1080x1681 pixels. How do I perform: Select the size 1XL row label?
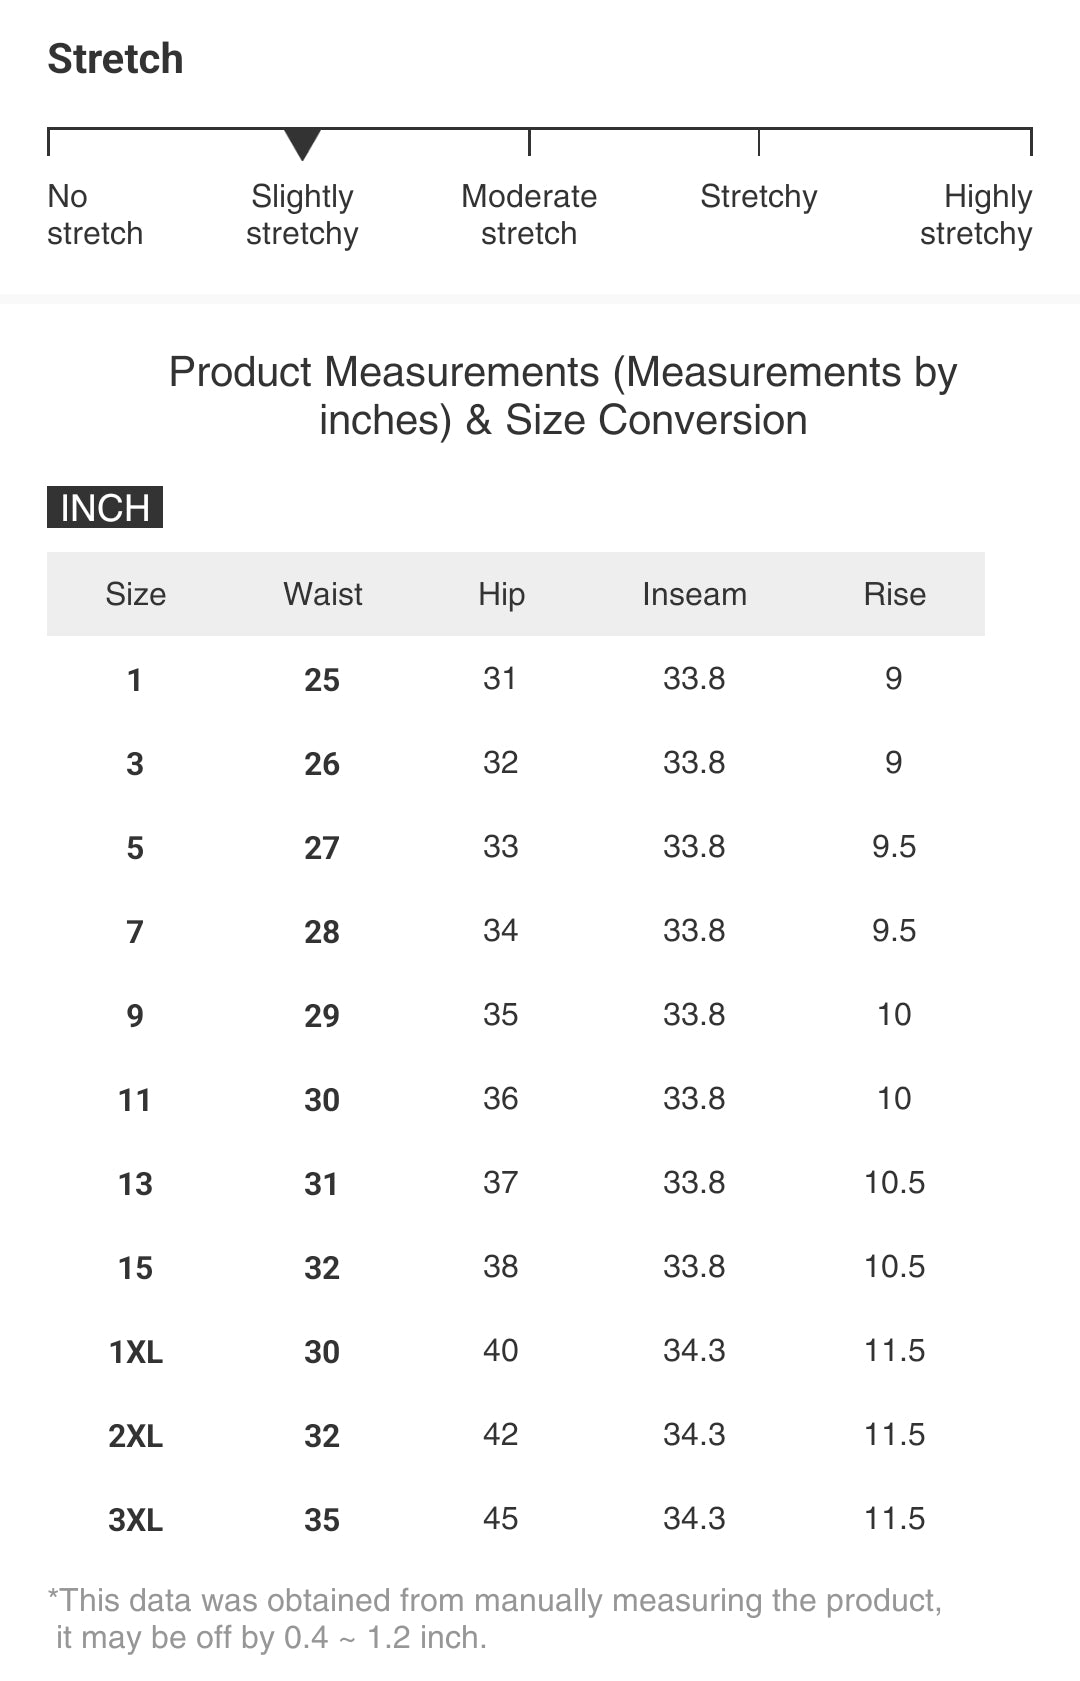click(136, 1352)
